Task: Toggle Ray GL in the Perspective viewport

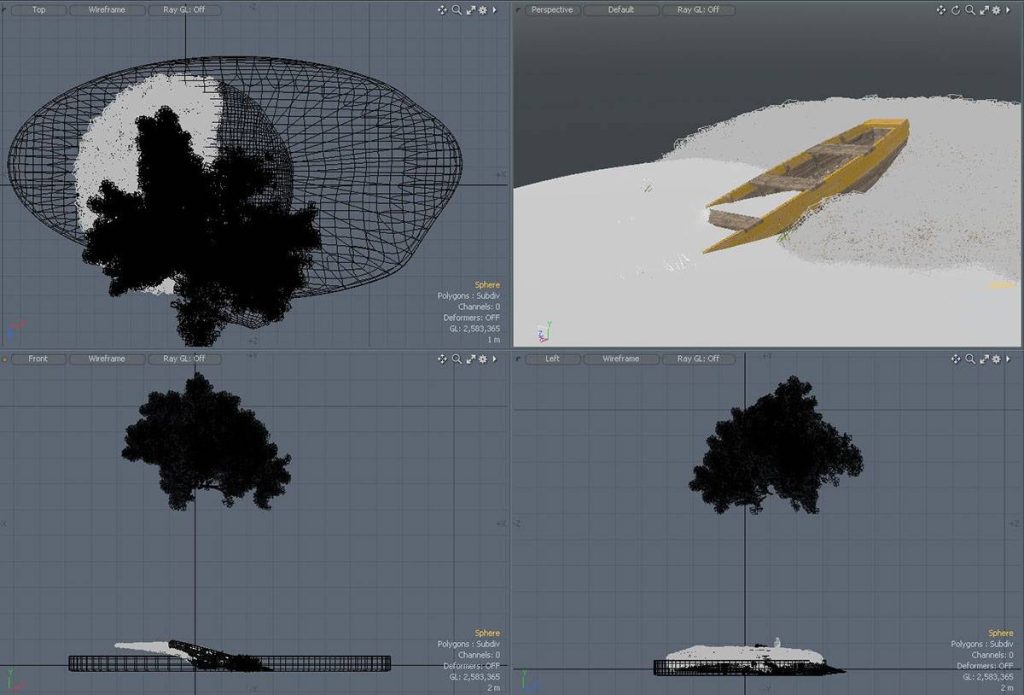Action: point(698,10)
